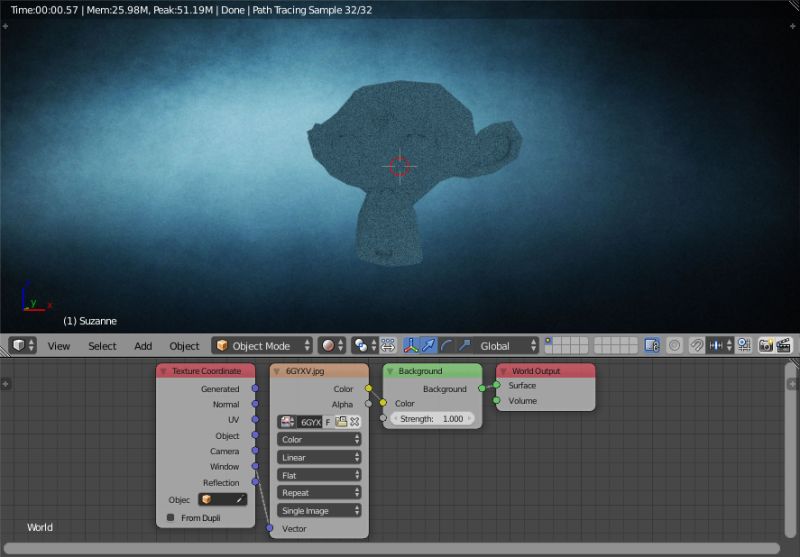The width and height of the screenshot is (800, 557).
Task: Click the Background shader output socket
Action: tap(482, 388)
